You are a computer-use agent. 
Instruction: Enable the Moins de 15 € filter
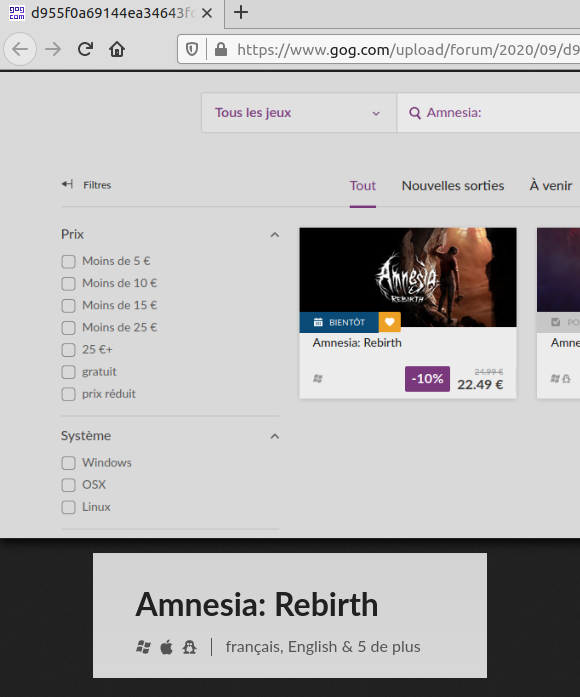tap(68, 306)
